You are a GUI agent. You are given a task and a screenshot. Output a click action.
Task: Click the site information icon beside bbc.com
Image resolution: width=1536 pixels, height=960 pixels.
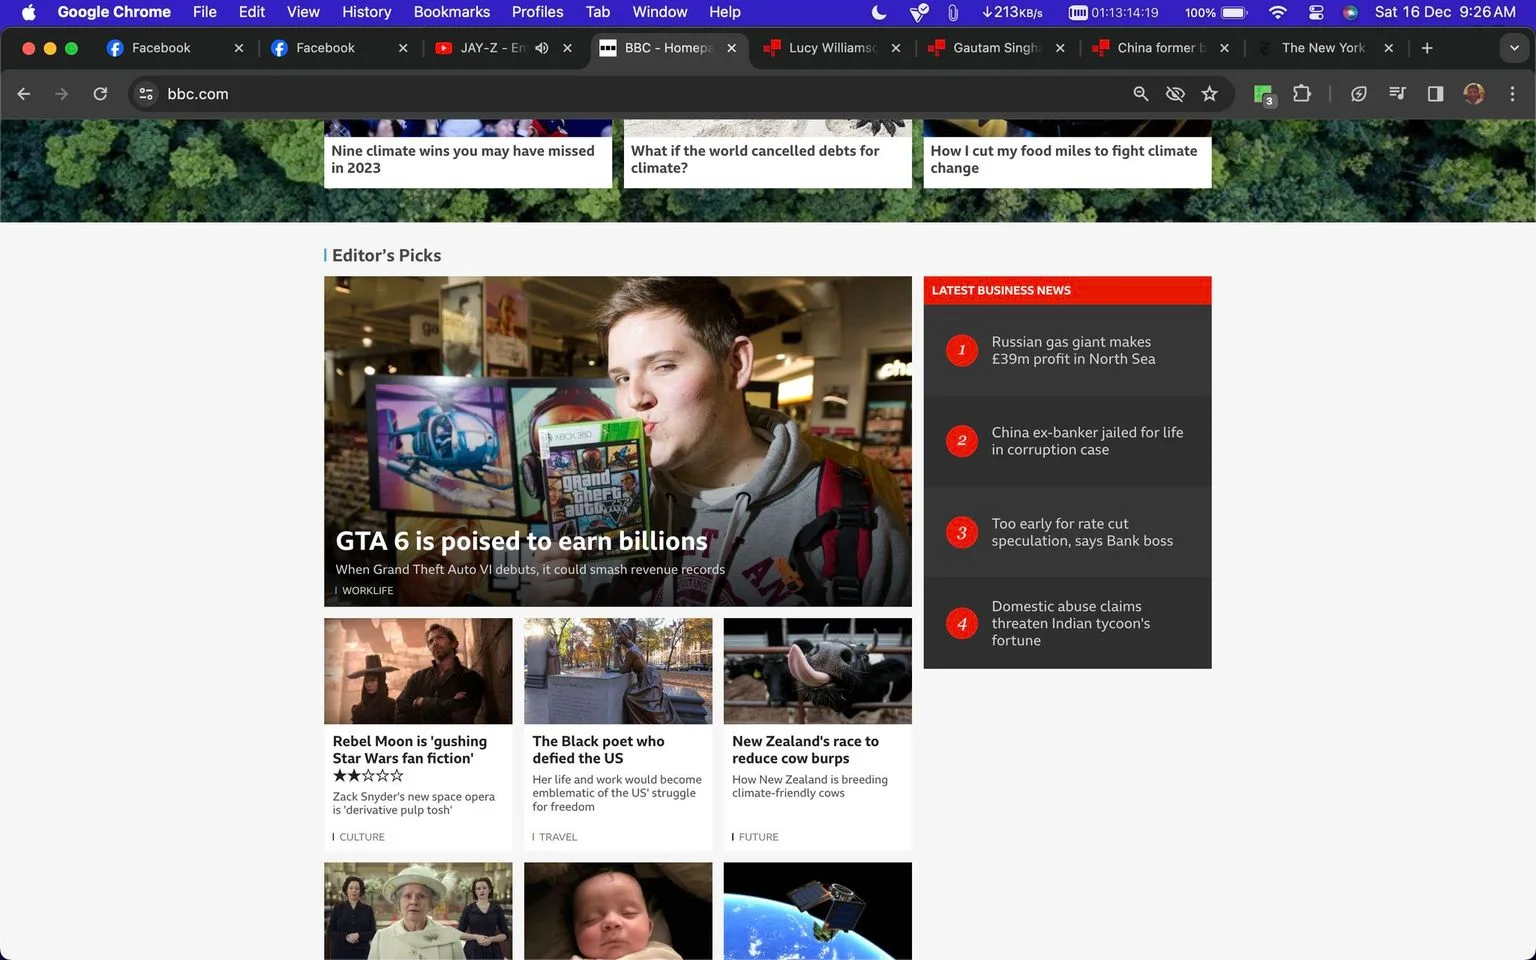pyautogui.click(x=146, y=93)
